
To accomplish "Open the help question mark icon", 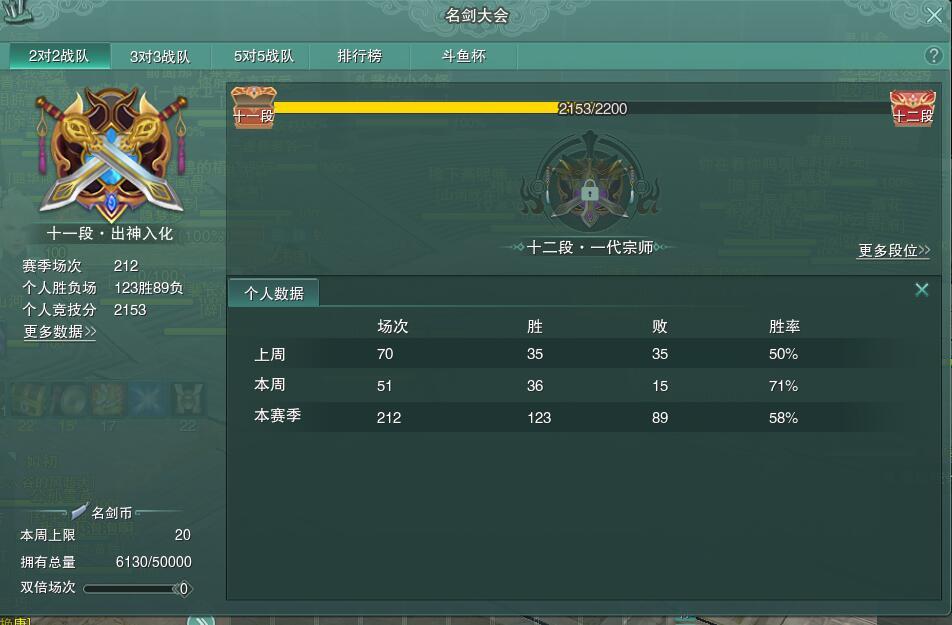I will [933, 56].
